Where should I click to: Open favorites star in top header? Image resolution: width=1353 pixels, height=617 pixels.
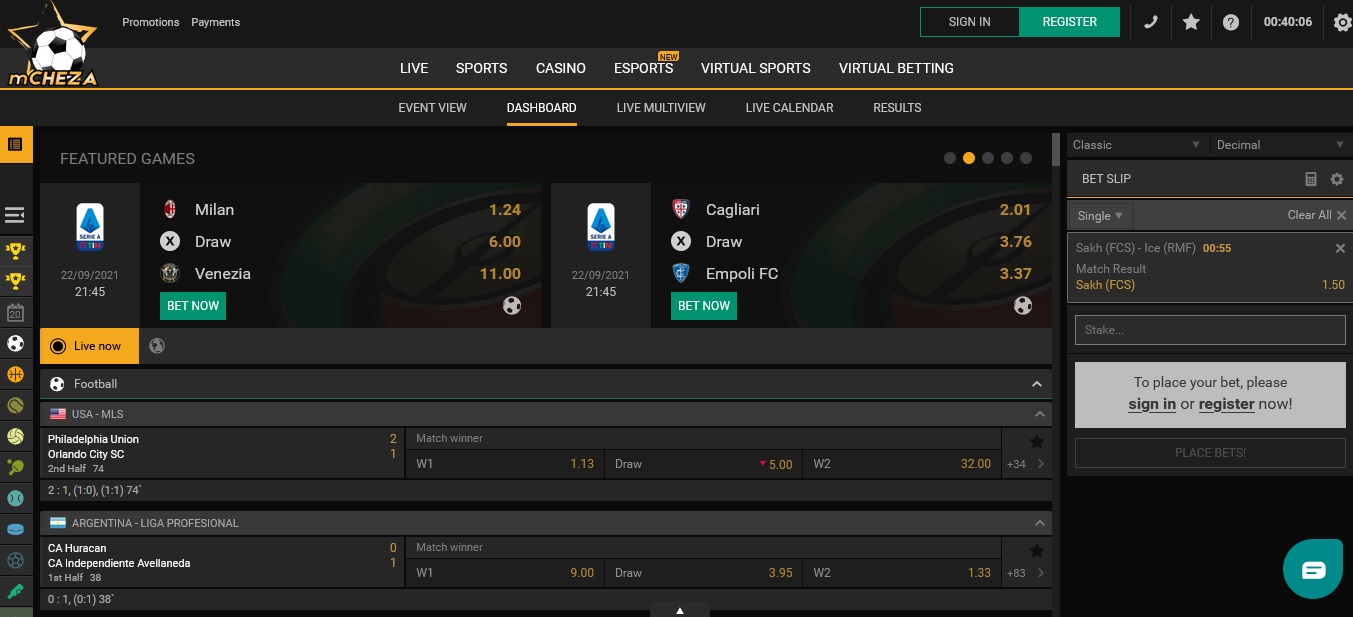pos(1191,22)
